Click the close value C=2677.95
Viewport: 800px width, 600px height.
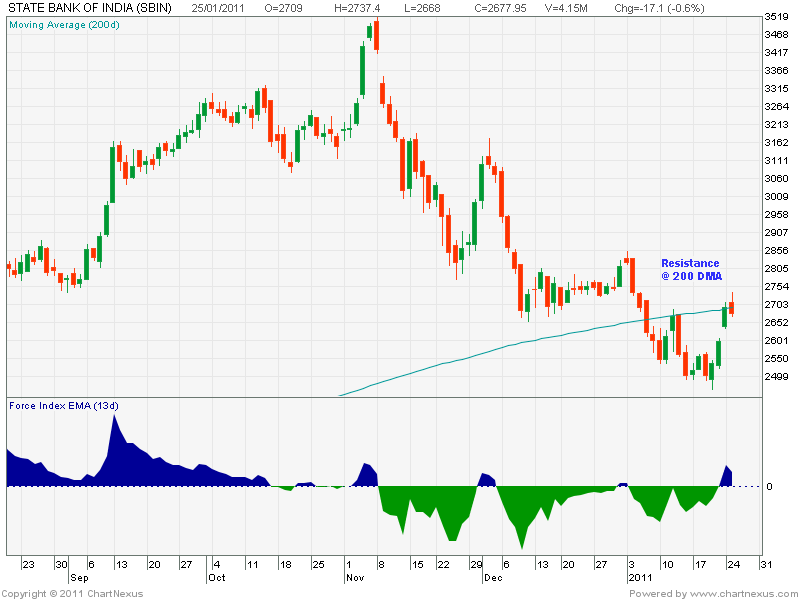coord(500,8)
